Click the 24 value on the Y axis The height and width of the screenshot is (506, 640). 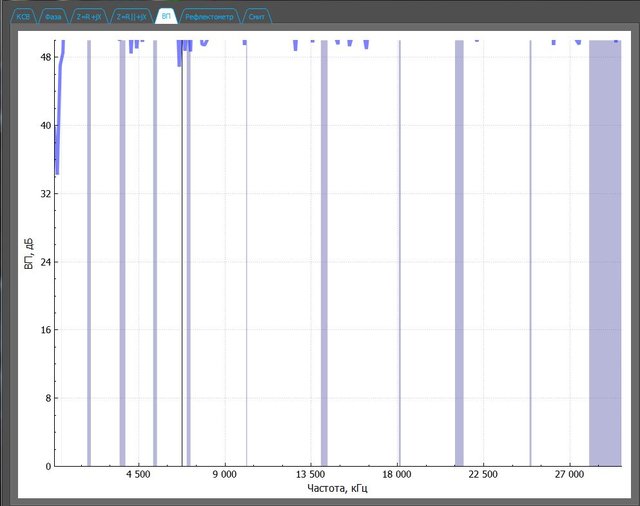click(44, 262)
